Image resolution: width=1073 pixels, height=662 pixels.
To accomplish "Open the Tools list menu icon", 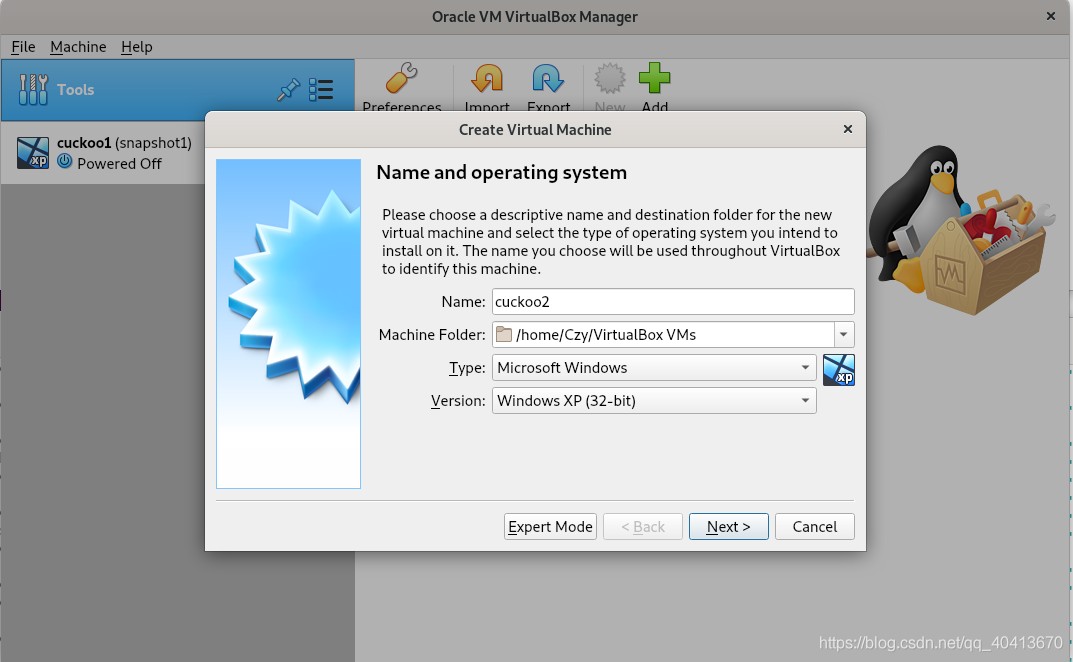I will 321,90.
